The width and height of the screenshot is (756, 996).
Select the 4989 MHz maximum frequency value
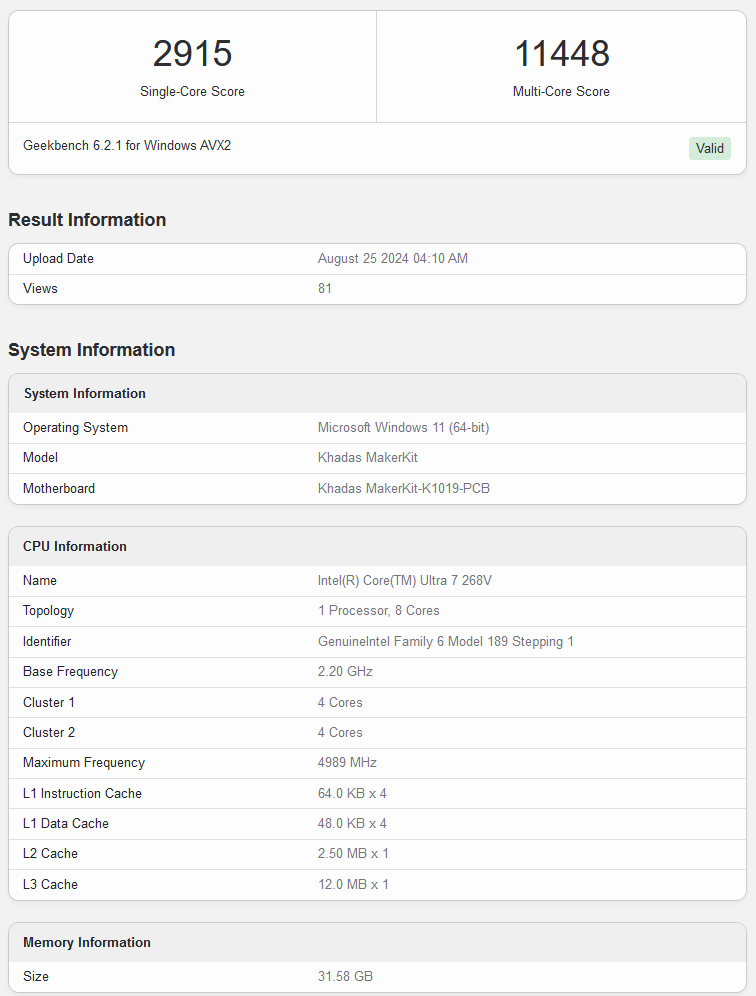pyautogui.click(x=347, y=763)
